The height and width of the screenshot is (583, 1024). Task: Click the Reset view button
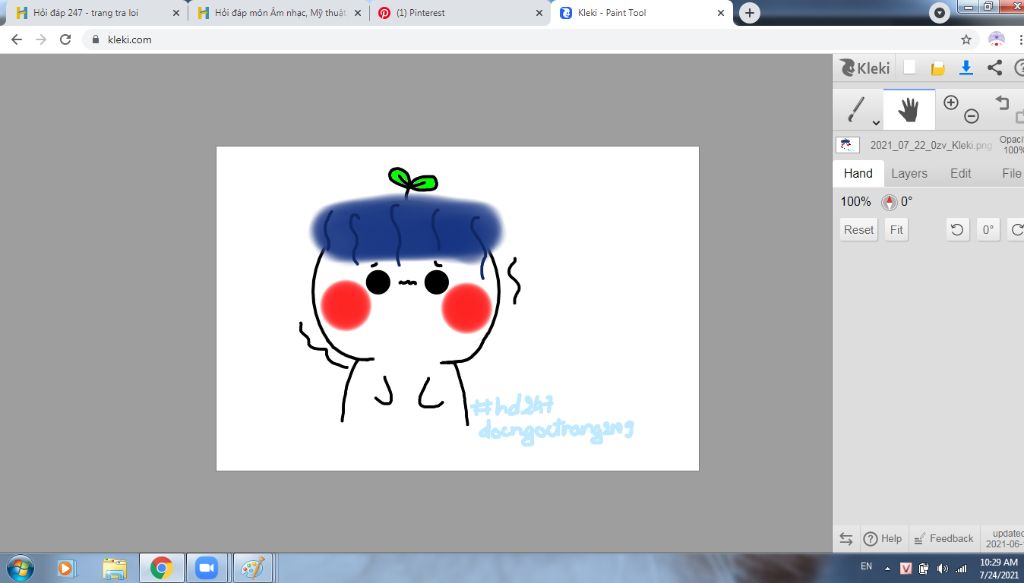[858, 230]
